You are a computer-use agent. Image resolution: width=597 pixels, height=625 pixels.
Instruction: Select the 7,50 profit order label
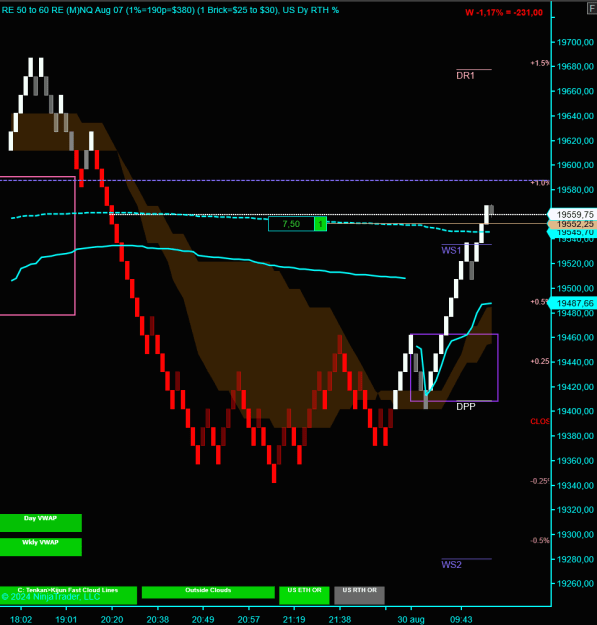(x=291, y=224)
